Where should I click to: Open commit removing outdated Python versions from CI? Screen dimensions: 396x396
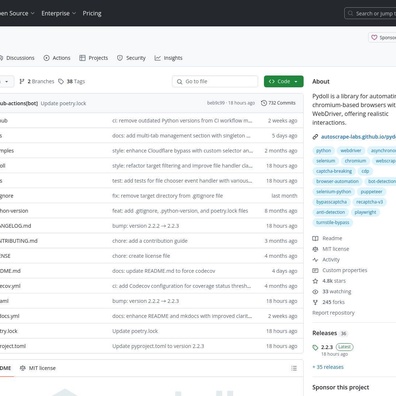182,121
